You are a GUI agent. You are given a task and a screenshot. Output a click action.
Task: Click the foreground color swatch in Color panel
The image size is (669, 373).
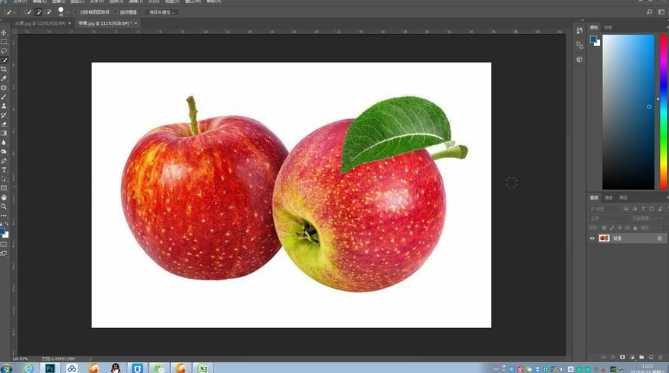[593, 39]
